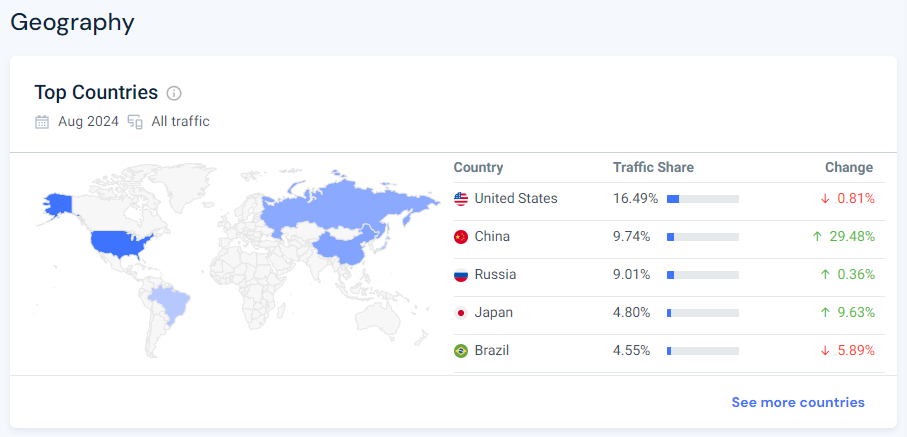Select the United States country name
Screen dimensions: 907x437
tap(516, 199)
